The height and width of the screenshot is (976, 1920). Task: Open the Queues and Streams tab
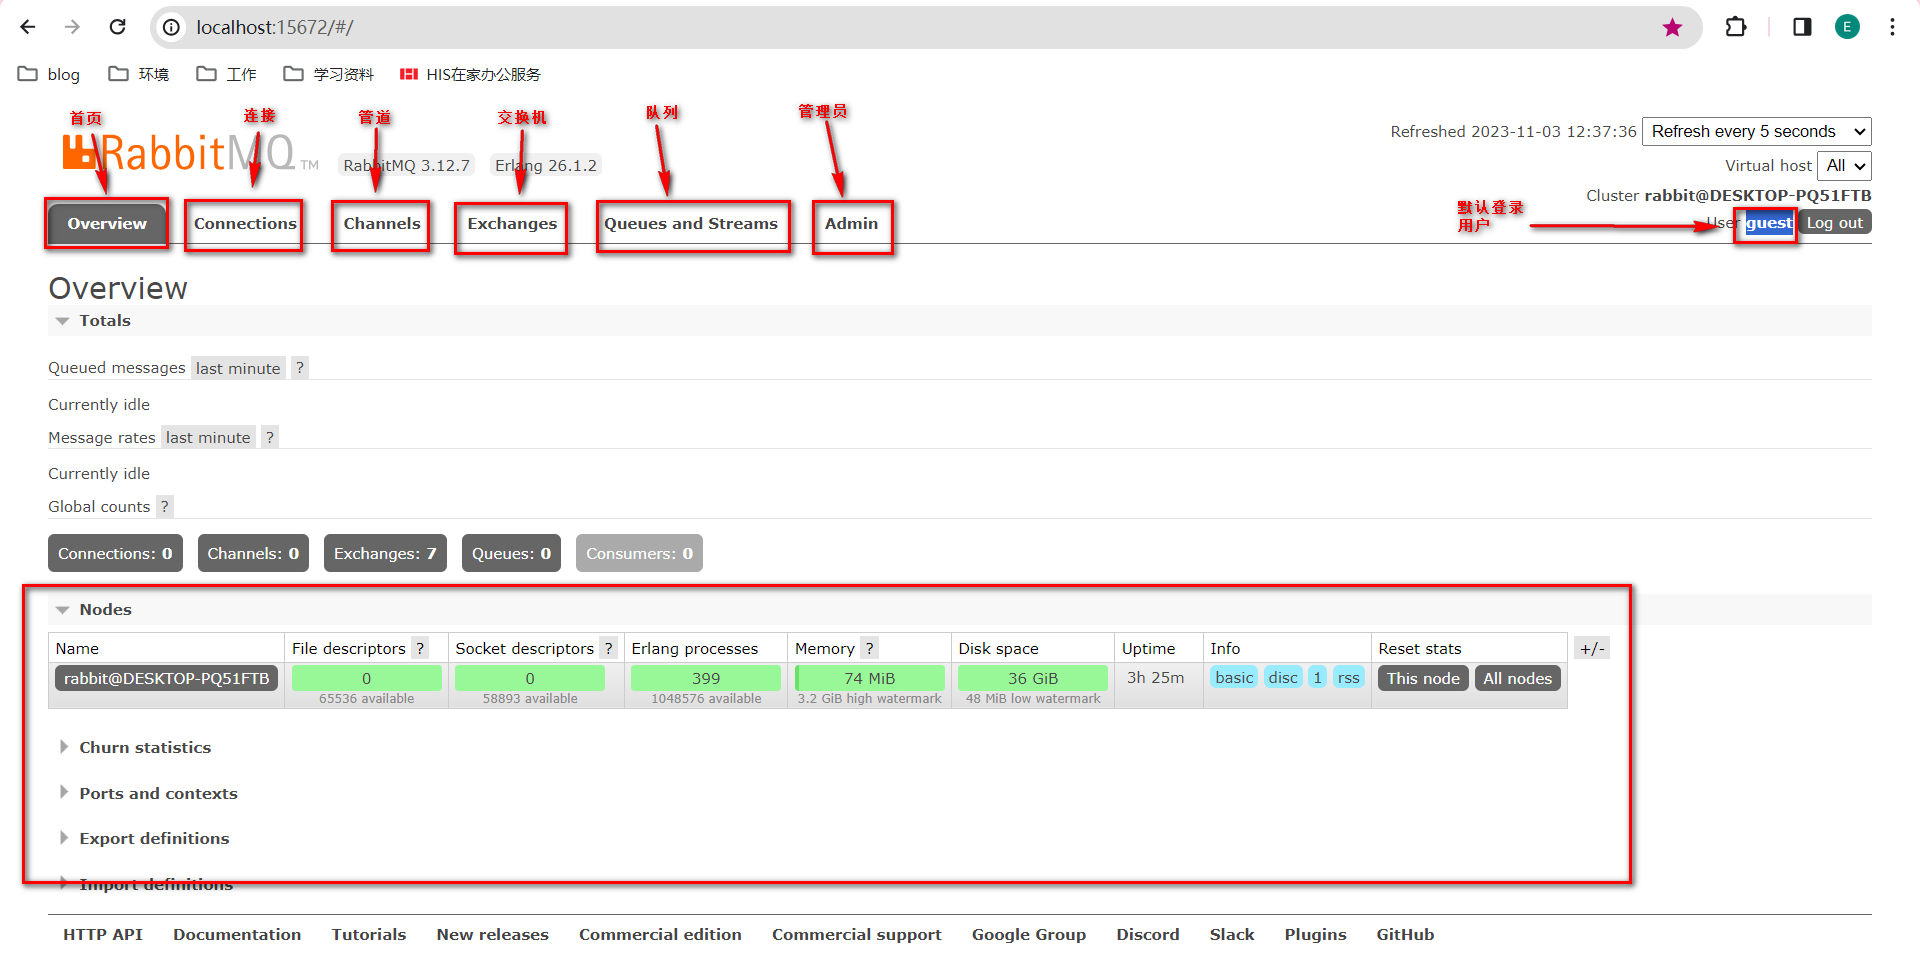click(691, 224)
